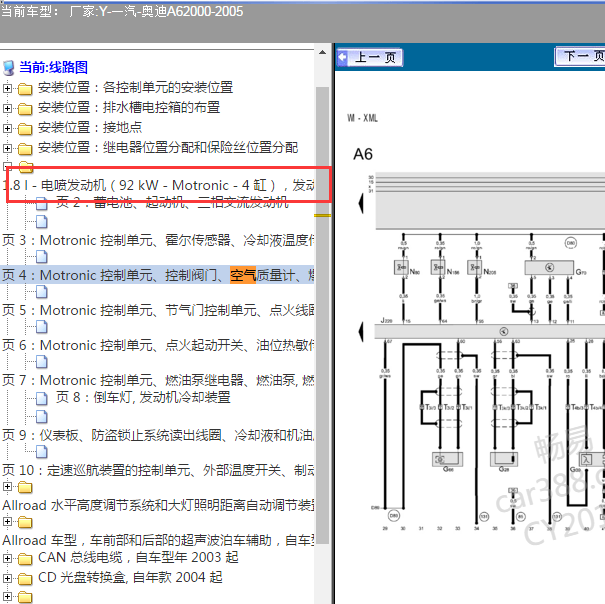Image resolution: width=605 pixels, height=604 pixels.
Task: Expand the 排水槽电控箱的布置 folder
Action: [x=7, y=108]
